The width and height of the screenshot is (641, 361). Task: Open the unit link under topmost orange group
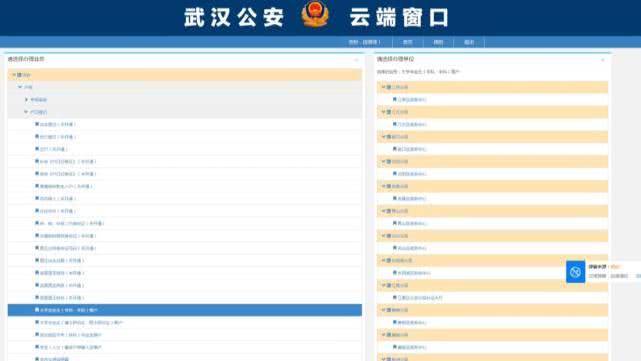[412, 100]
